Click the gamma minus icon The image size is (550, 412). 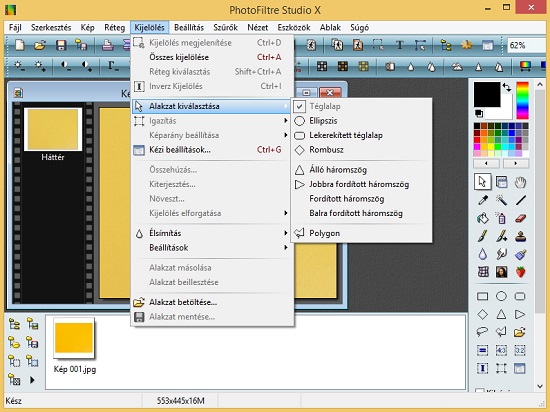113,66
